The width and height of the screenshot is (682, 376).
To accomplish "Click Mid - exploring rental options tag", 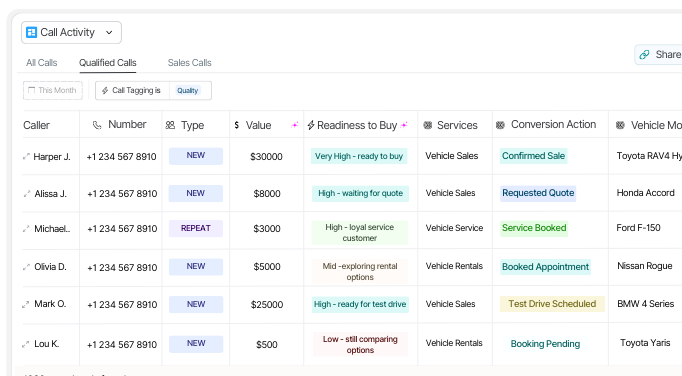I will tap(360, 272).
